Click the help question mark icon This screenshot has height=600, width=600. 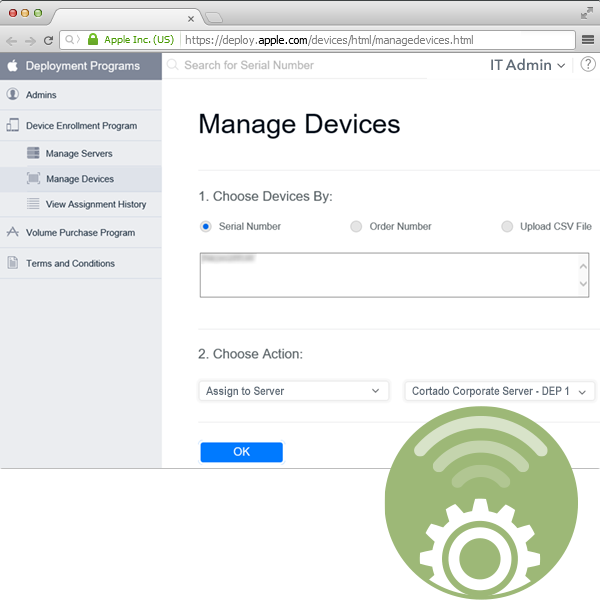tap(588, 64)
